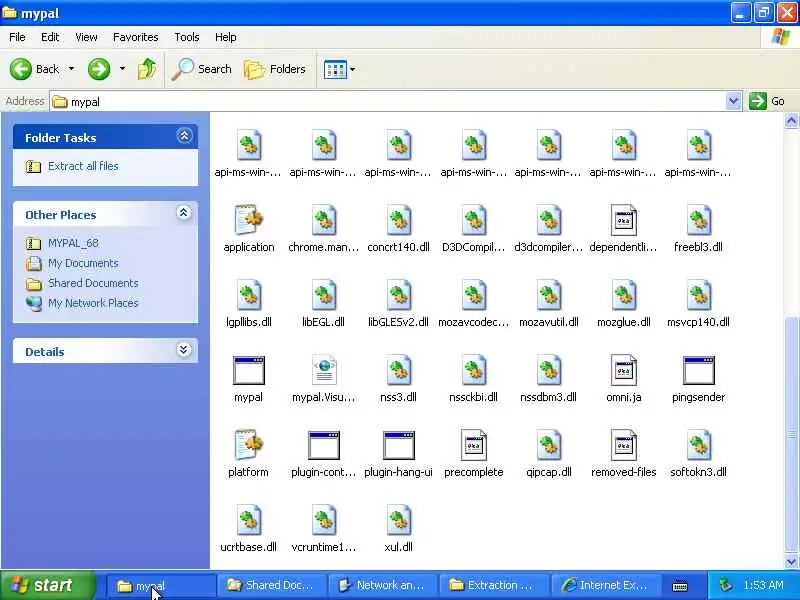Click the Search toolbar button
800x600 pixels.
point(202,69)
